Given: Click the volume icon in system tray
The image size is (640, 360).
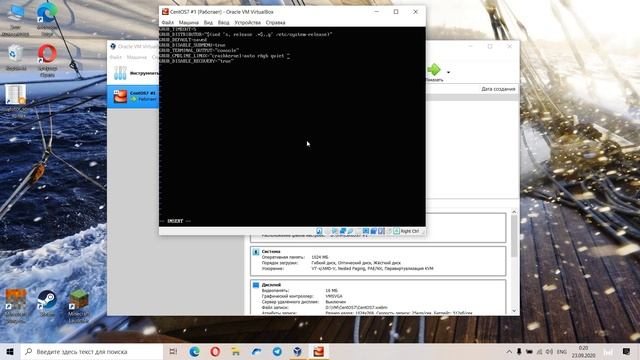Looking at the screenshot, I should click(549, 351).
